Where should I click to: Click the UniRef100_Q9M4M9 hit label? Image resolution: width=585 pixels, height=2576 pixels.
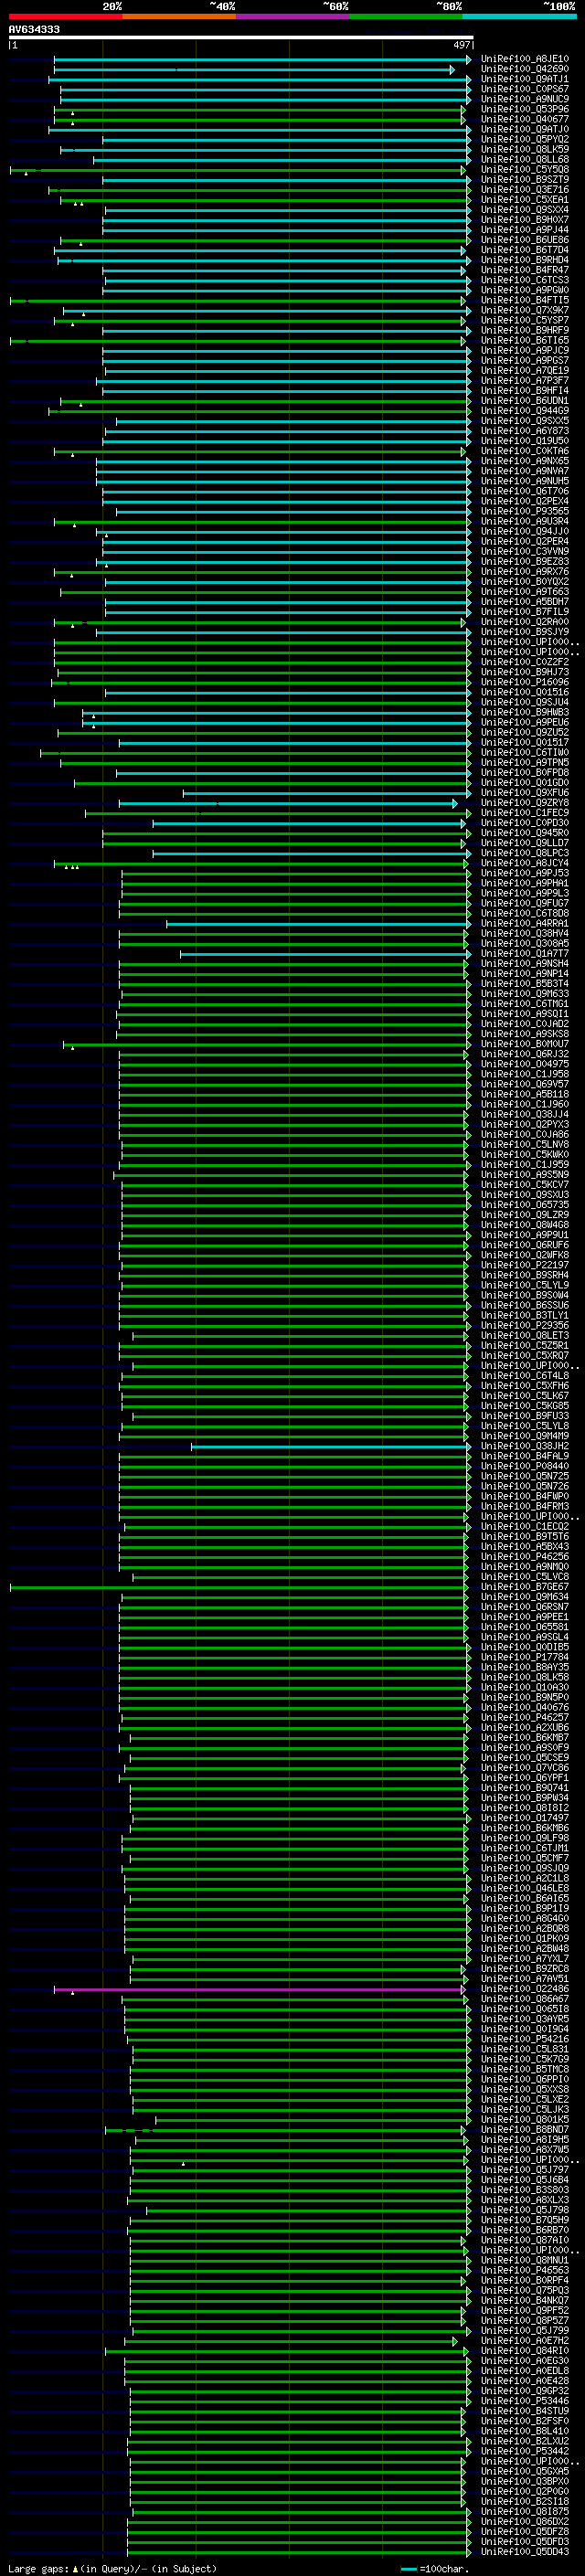(x=525, y=1436)
